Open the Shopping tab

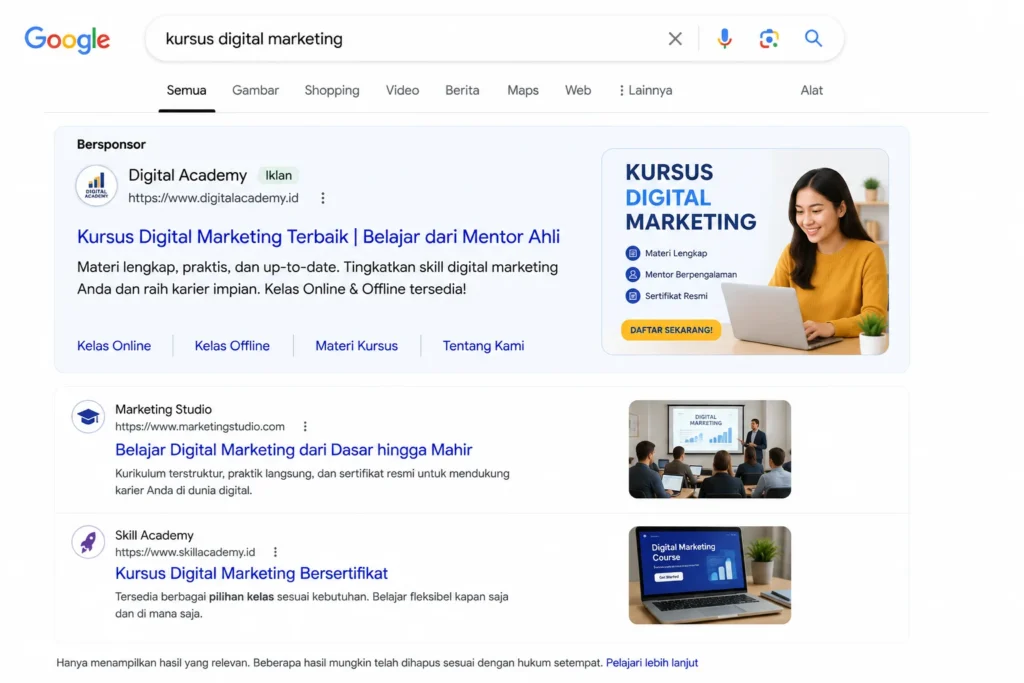point(332,91)
